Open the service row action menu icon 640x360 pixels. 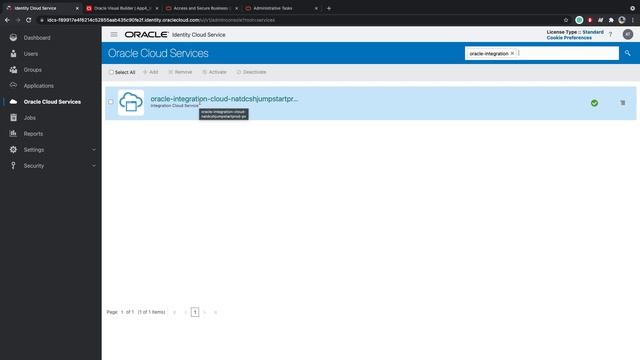[622, 103]
